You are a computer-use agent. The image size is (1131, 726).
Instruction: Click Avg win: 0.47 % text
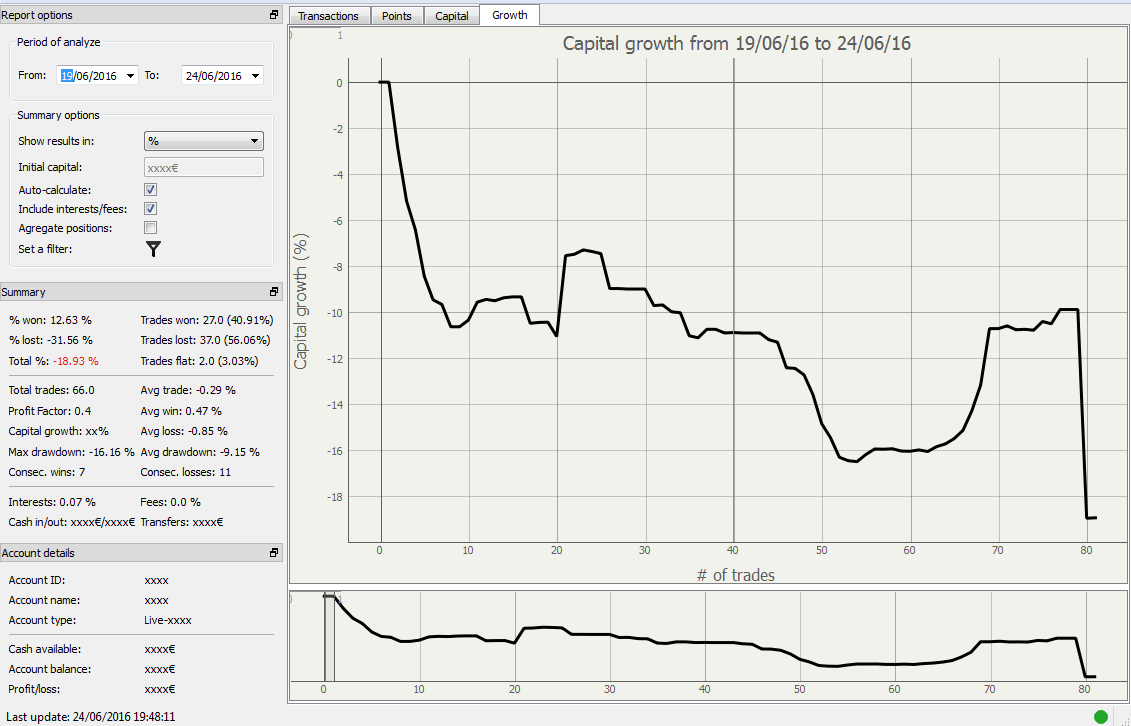click(181, 411)
